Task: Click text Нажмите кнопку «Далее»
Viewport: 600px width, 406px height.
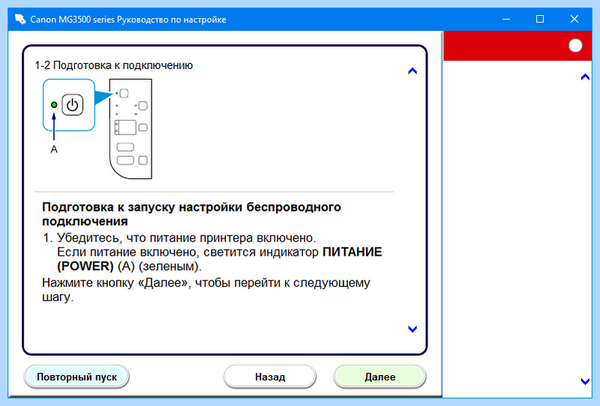Action: click(x=116, y=283)
